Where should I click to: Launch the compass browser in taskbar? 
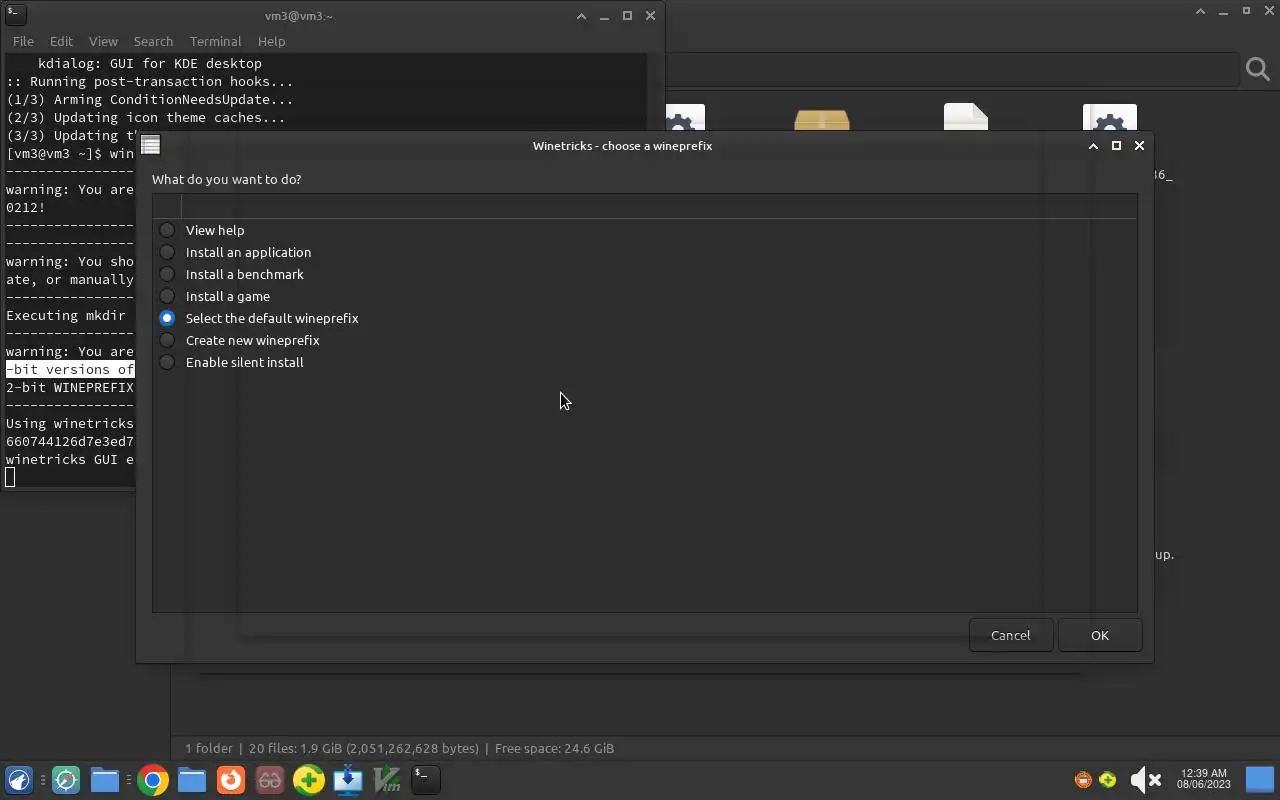pos(66,780)
